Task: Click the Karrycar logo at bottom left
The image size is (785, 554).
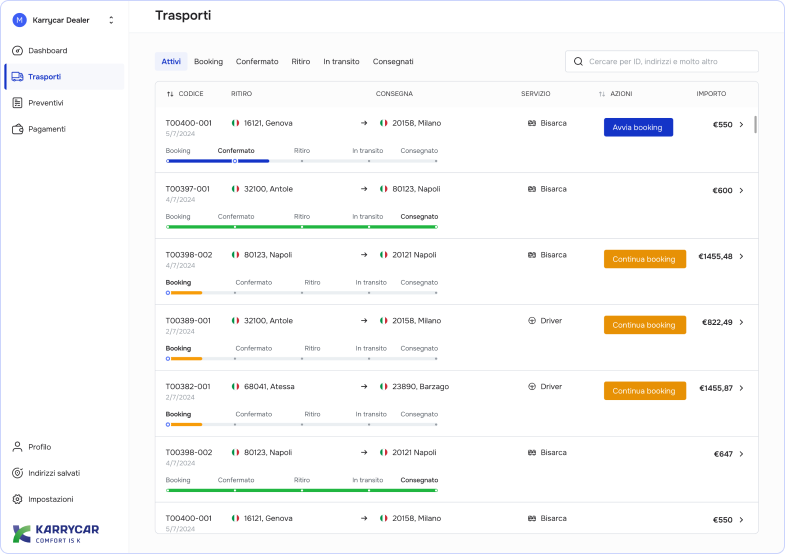Action: pyautogui.click(x=55, y=534)
